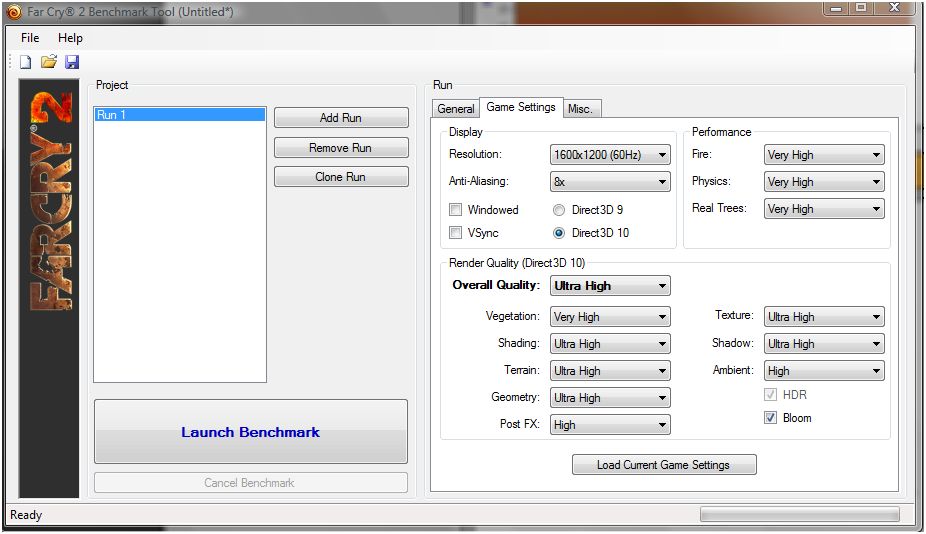This screenshot has height=534, width=926.
Task: Open the Vegetation dropdown
Action: (x=610, y=317)
